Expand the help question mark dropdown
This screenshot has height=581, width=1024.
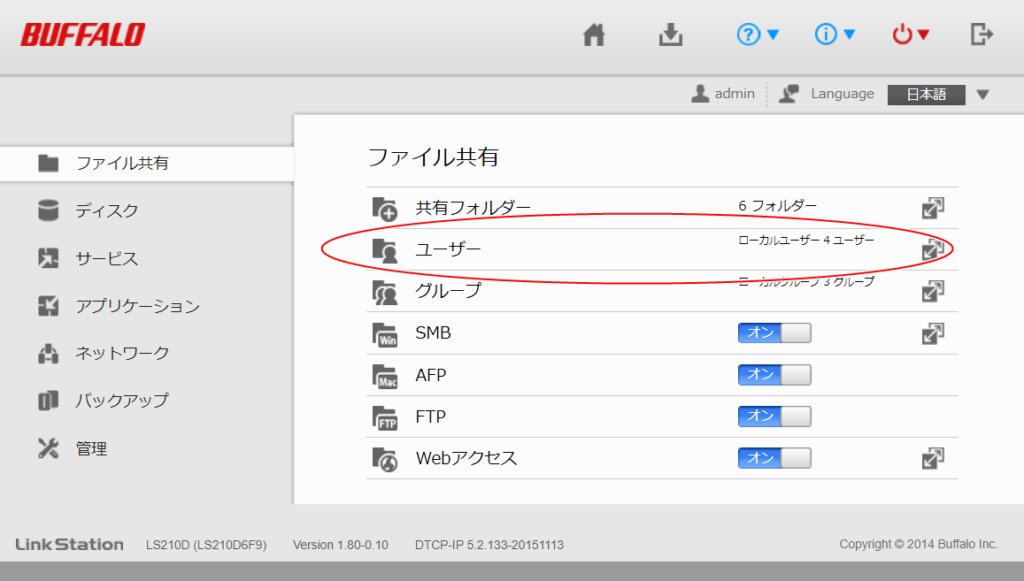point(758,35)
